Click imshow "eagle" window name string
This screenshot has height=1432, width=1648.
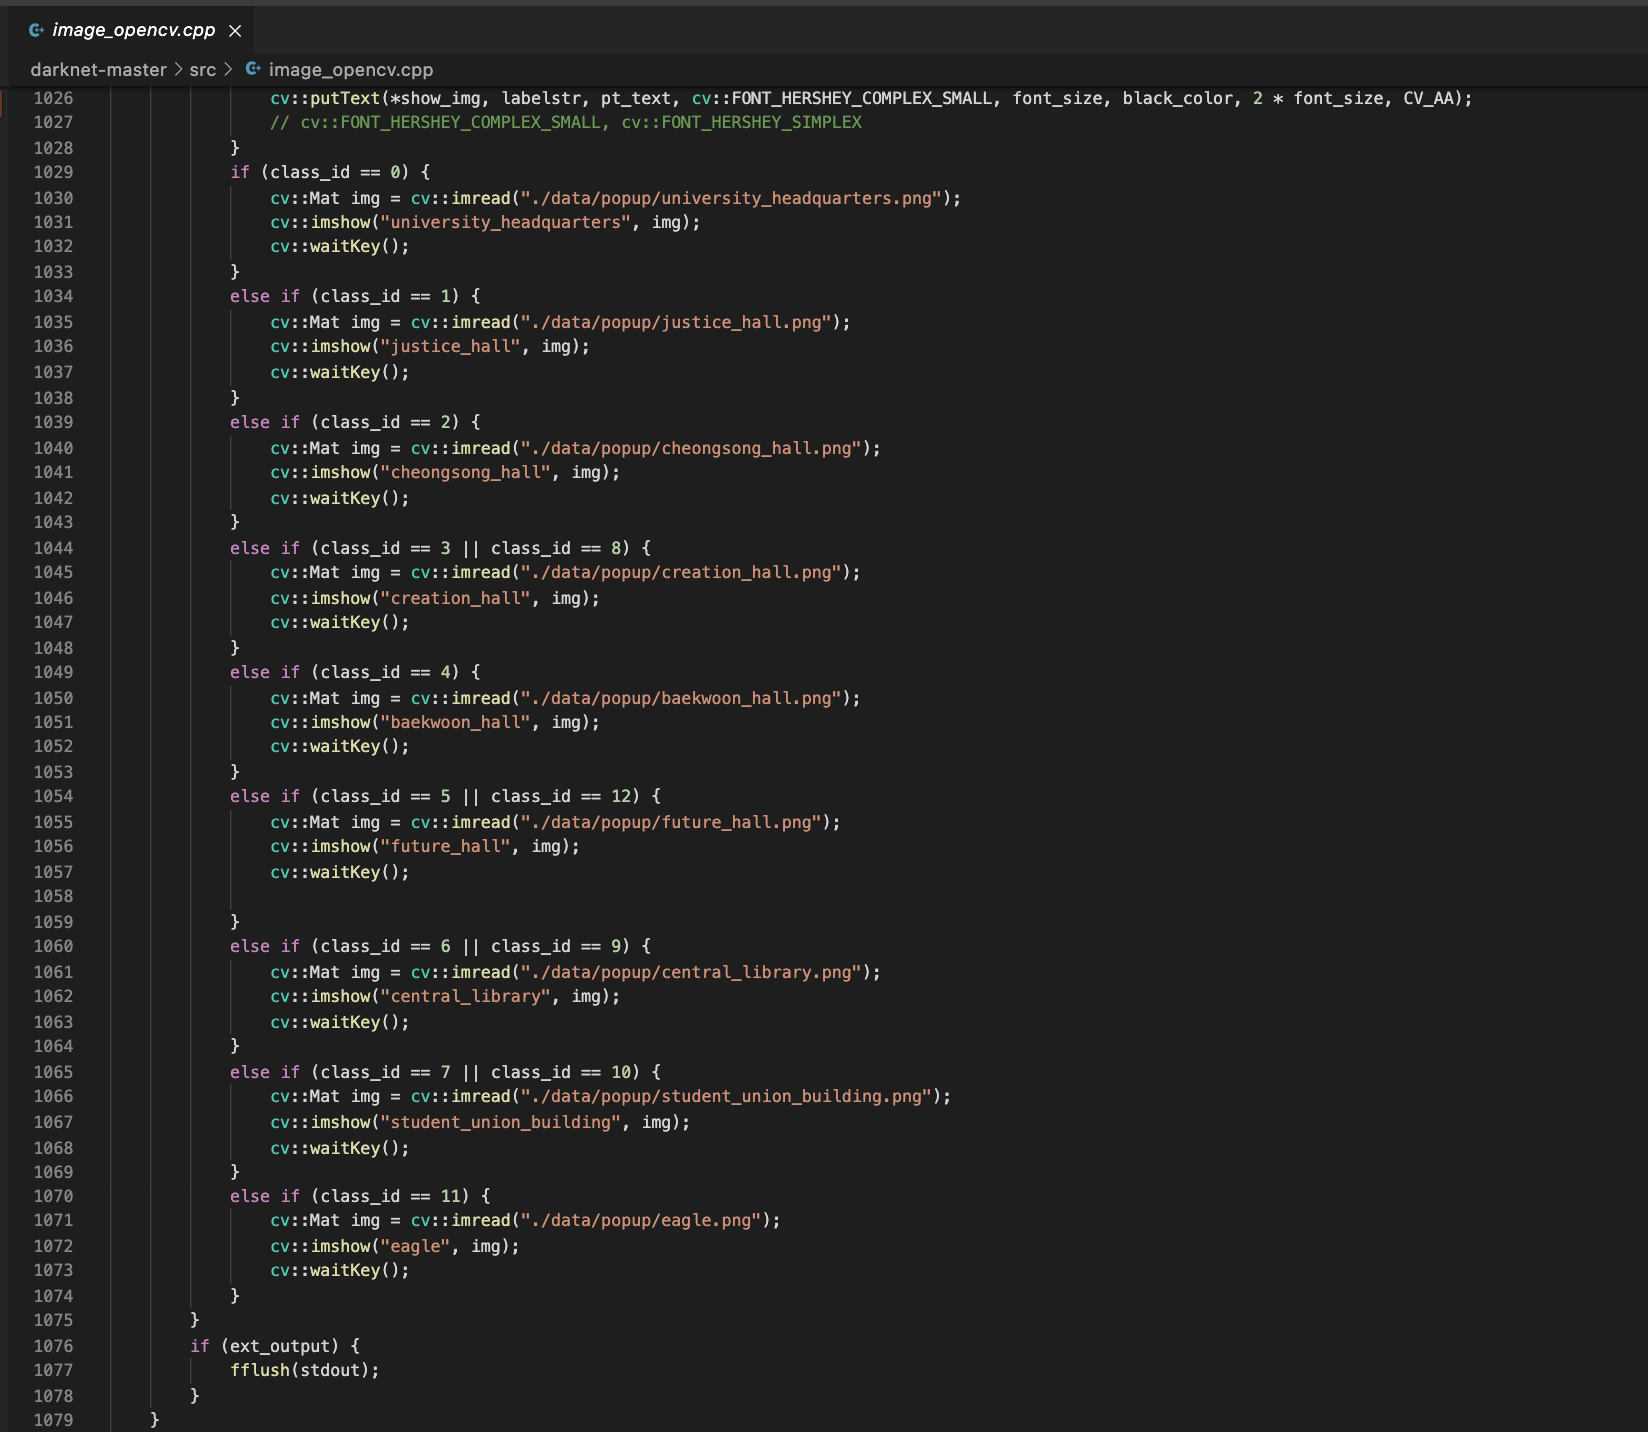(416, 1246)
